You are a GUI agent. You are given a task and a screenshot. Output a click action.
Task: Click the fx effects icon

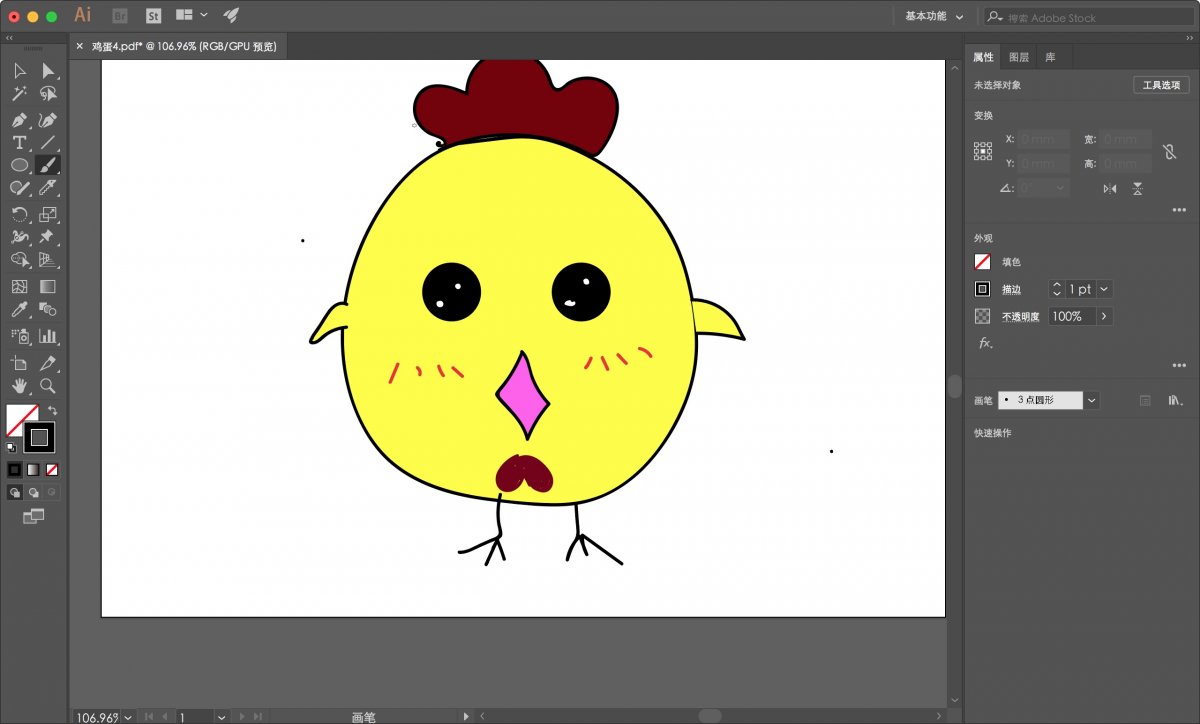pos(985,343)
